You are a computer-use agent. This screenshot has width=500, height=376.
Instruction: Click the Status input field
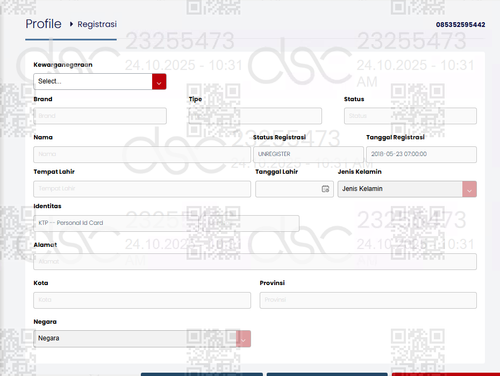pos(410,116)
